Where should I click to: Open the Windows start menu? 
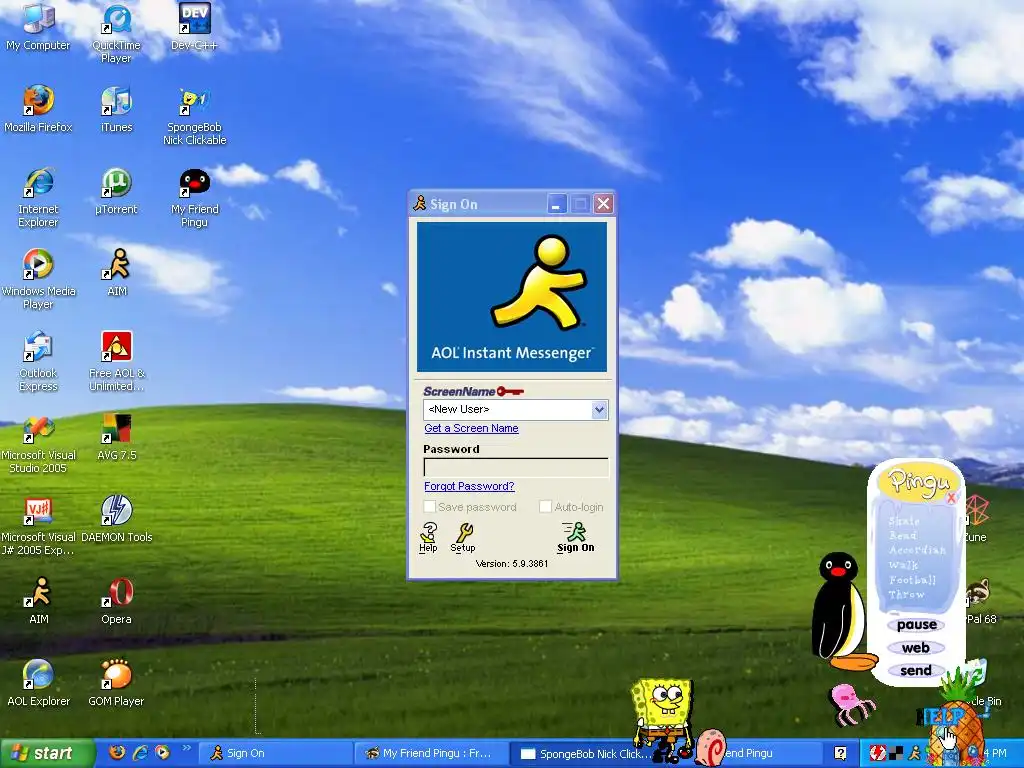point(47,753)
